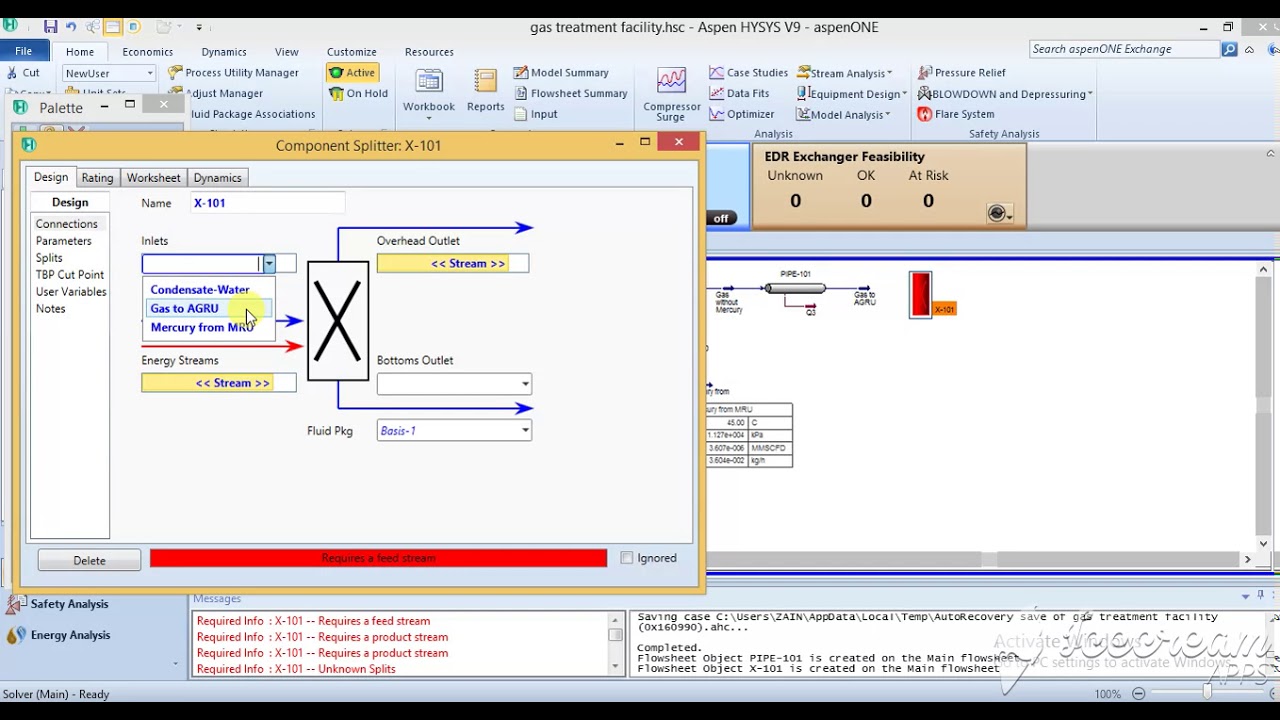Screen dimensions: 1280x720
Task: Open the Parameters design page
Action: click(63, 241)
